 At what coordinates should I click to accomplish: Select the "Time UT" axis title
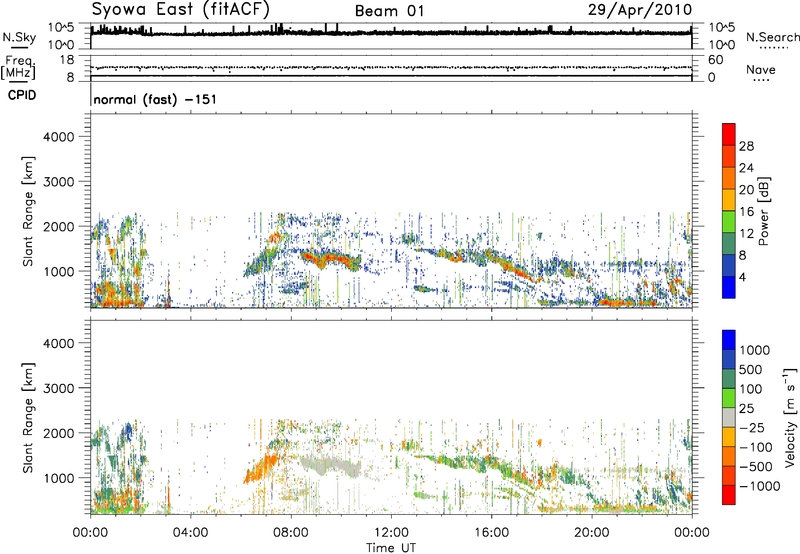[391, 548]
